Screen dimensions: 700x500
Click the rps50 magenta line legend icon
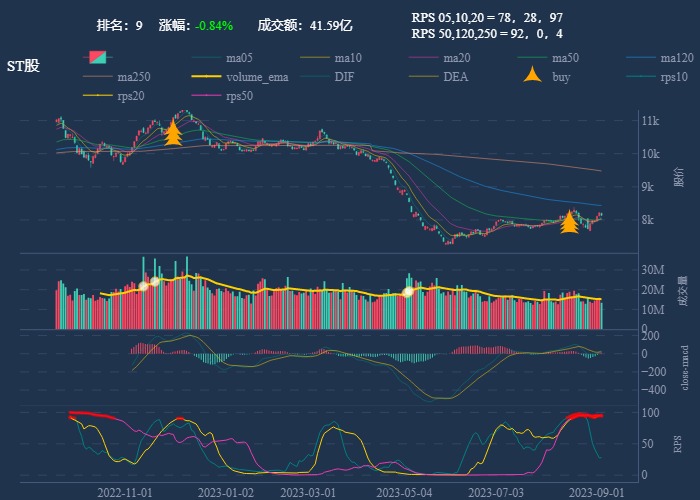[208, 95]
